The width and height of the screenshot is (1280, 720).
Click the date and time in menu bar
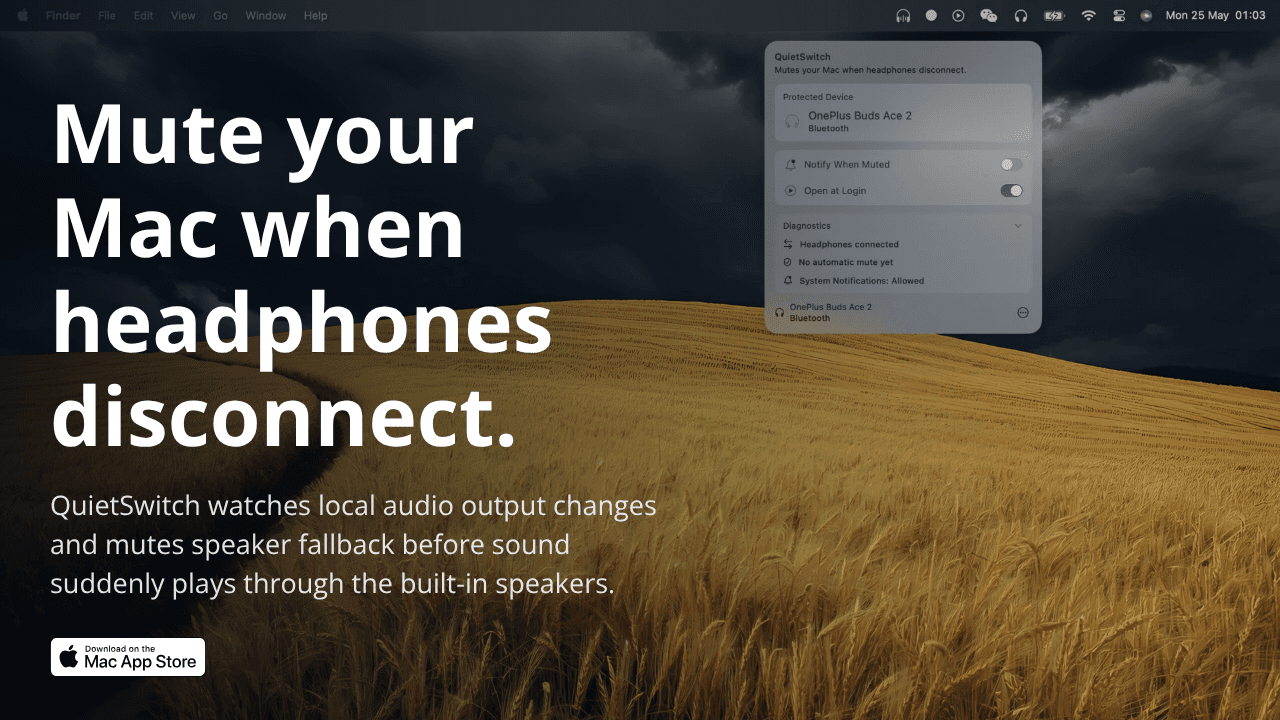tap(1216, 16)
